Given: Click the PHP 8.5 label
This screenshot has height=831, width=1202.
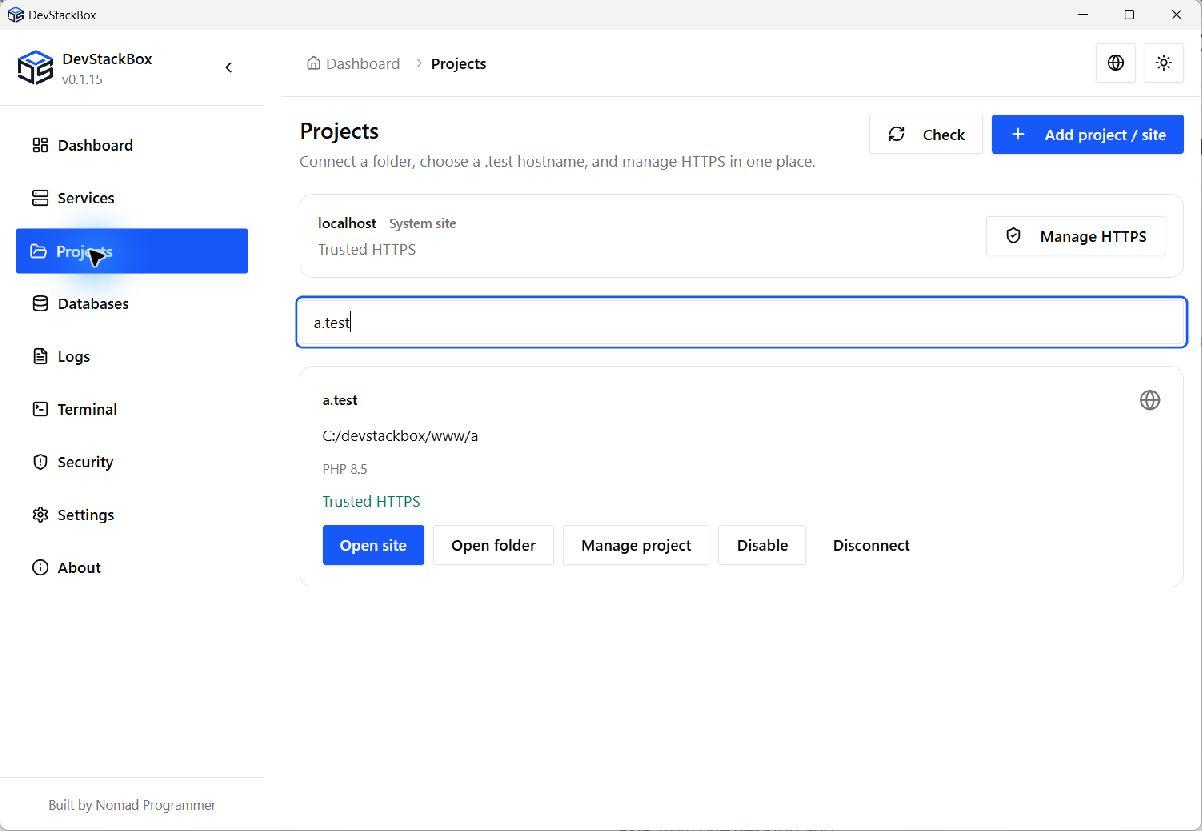Looking at the screenshot, I should point(345,469).
